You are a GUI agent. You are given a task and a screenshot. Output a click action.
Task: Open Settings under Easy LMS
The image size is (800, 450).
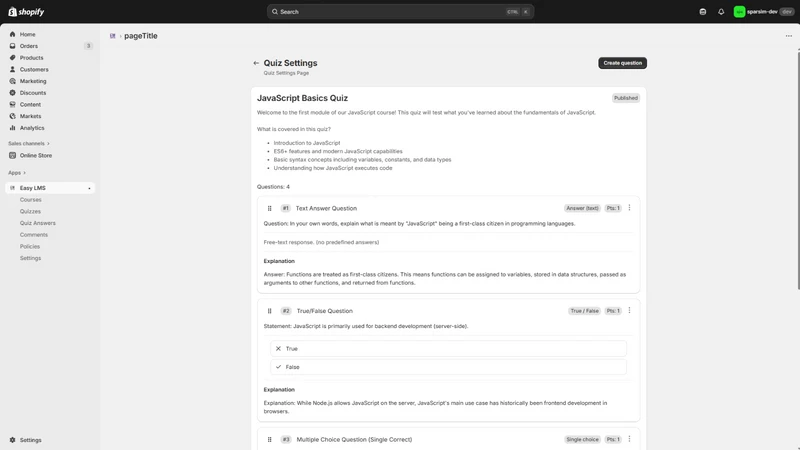(30, 258)
